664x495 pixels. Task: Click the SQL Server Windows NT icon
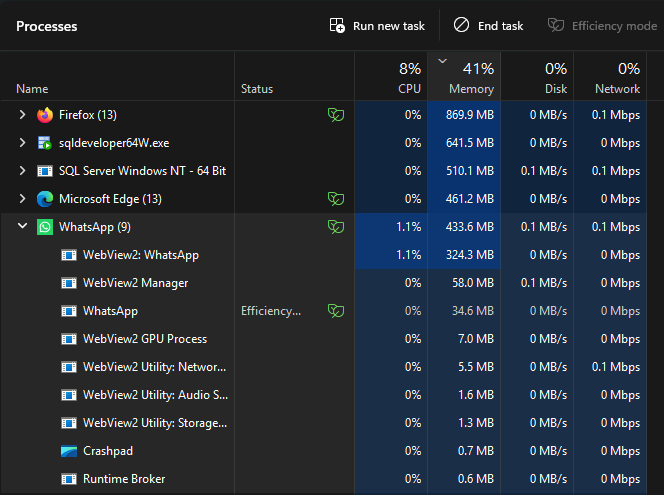pos(45,171)
